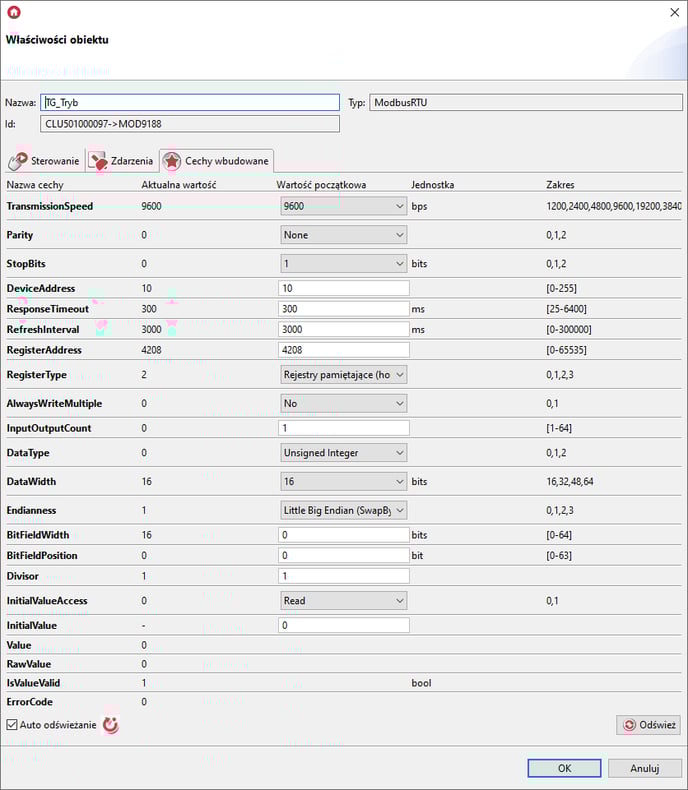Click the BitFieldWidth input field
The height and width of the screenshot is (790, 688).
click(x=343, y=535)
